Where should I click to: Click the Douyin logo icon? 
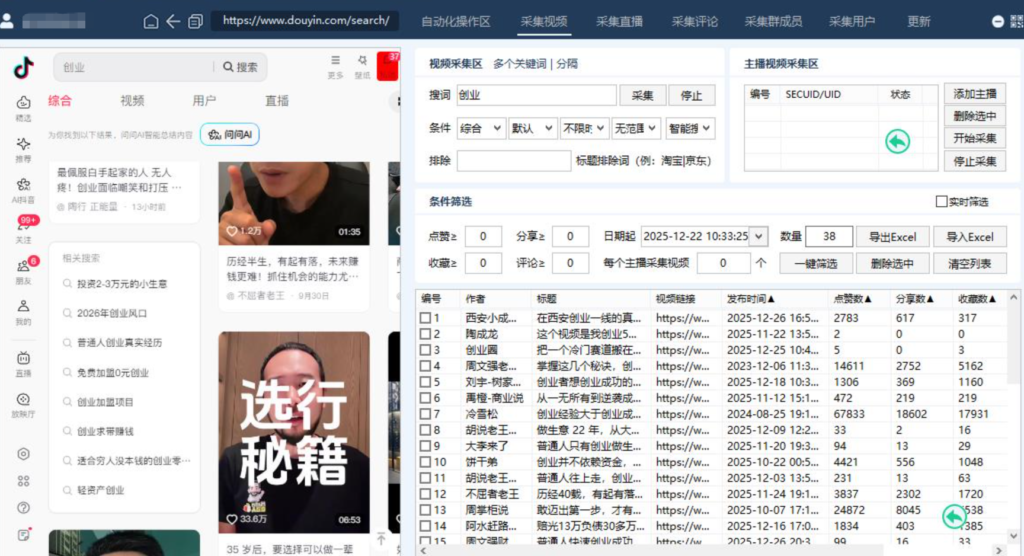pyautogui.click(x=23, y=67)
